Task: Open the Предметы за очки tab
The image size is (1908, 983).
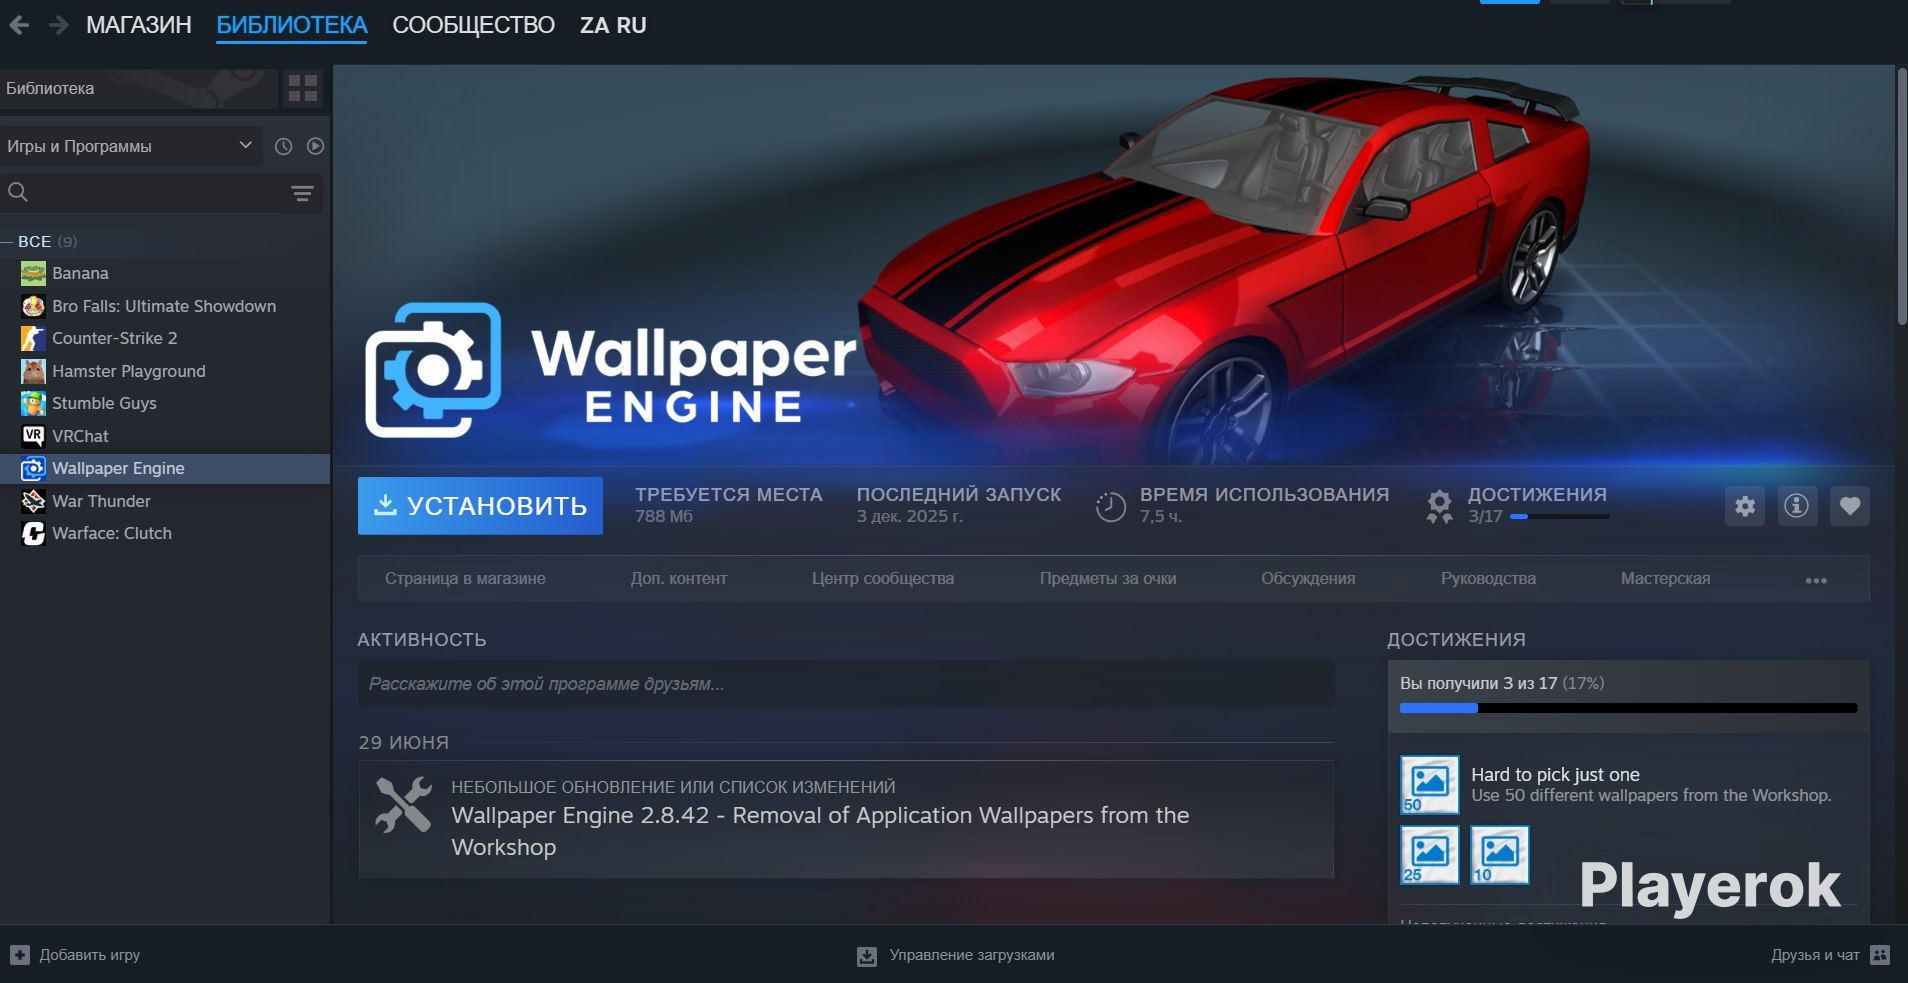Action: tap(1108, 578)
